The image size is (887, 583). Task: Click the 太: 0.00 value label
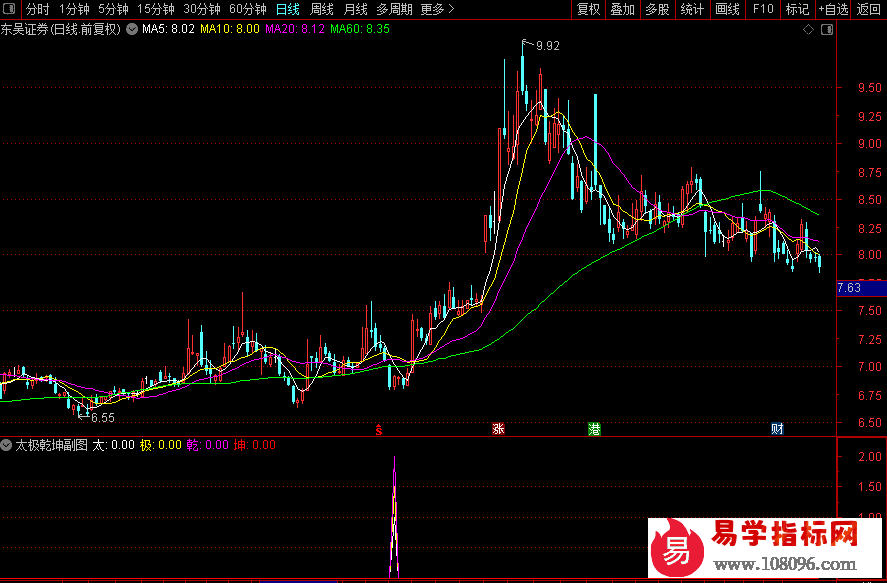pos(113,445)
